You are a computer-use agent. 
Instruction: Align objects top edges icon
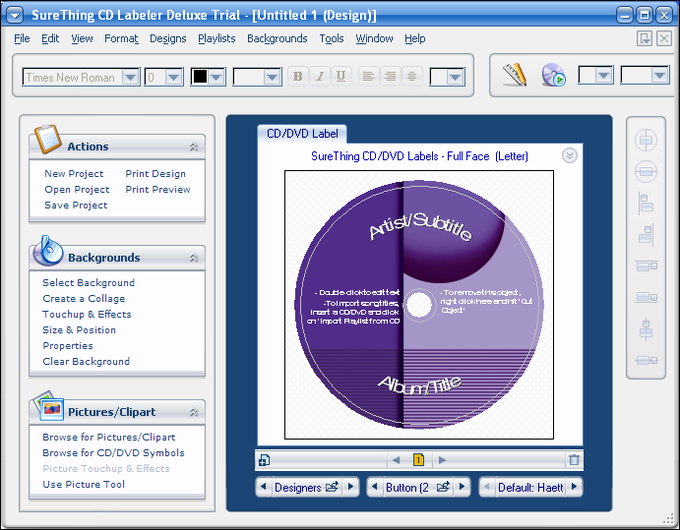click(646, 265)
